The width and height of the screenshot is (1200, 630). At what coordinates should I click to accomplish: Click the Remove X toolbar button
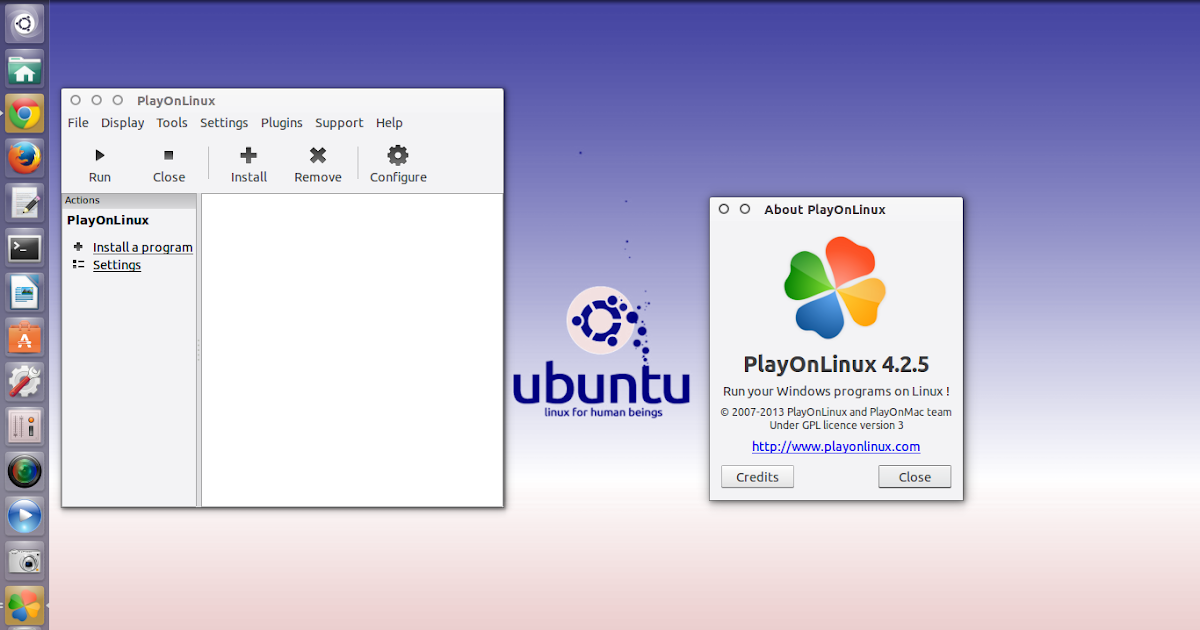(318, 165)
